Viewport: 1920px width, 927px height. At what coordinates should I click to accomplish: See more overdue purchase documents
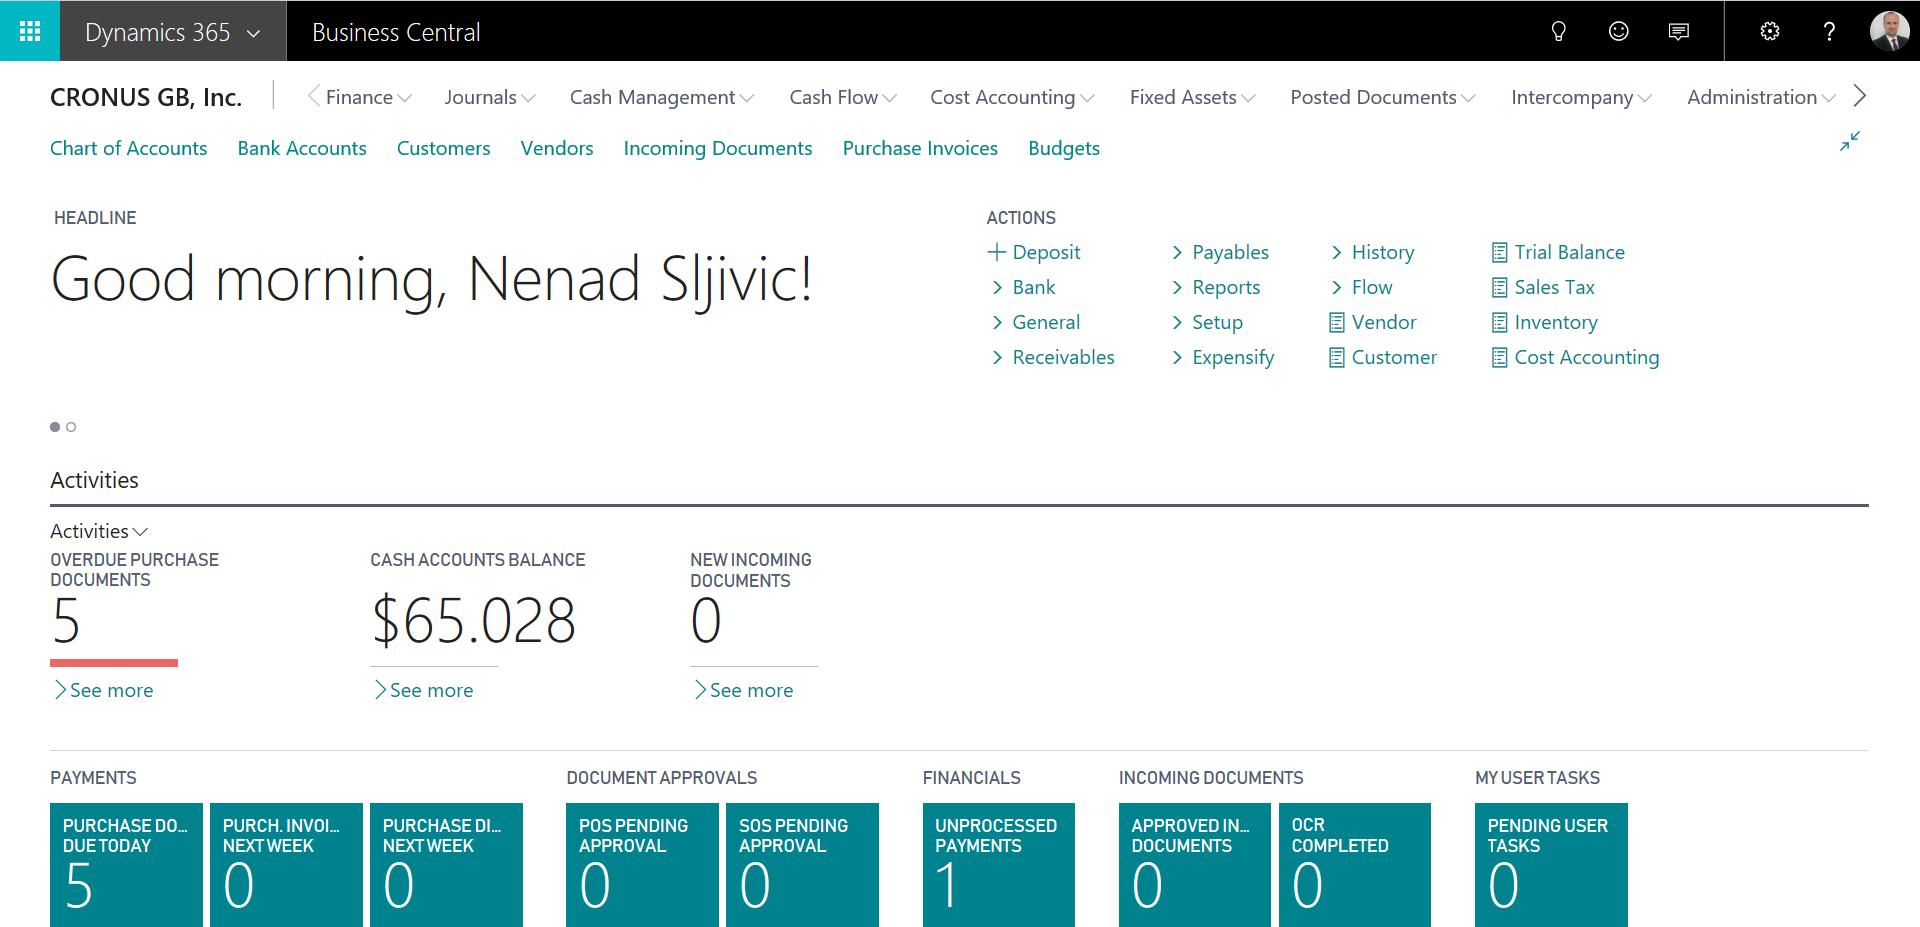pyautogui.click(x=103, y=690)
